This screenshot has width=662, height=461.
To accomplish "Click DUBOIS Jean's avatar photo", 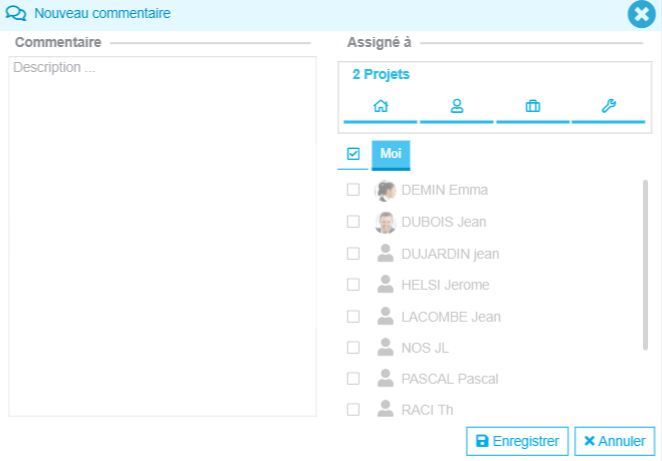I will coord(385,222).
